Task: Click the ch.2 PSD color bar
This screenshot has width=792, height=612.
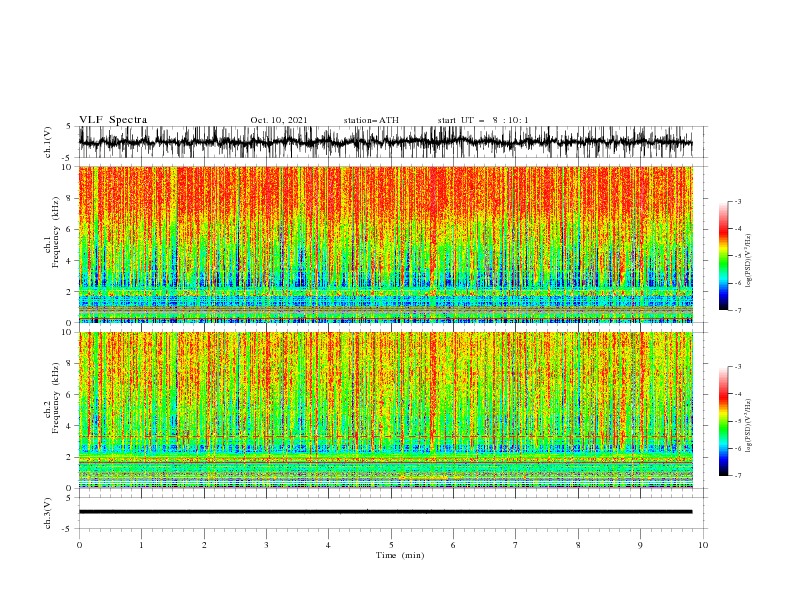Action: (x=723, y=421)
